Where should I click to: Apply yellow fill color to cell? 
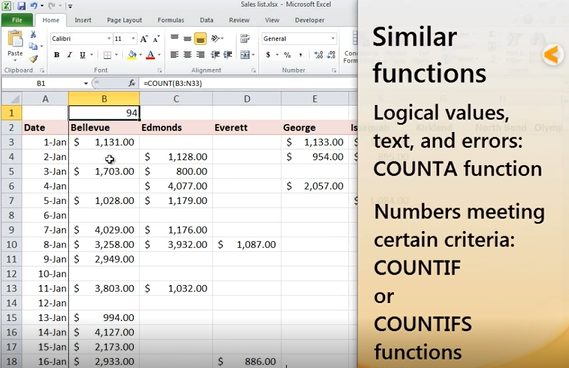click(x=132, y=55)
